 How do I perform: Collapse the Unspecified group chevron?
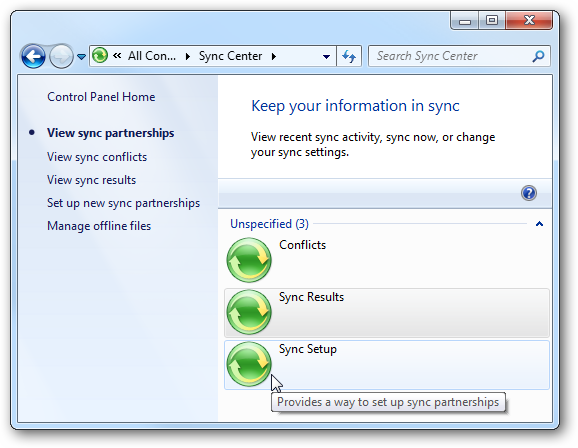(539, 224)
